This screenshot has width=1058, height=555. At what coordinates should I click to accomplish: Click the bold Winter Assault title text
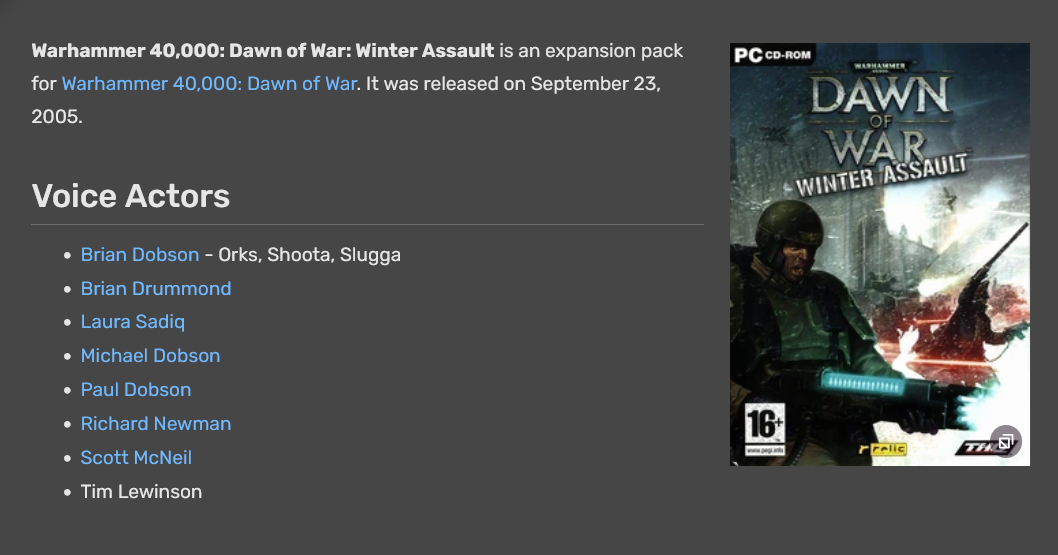263,51
